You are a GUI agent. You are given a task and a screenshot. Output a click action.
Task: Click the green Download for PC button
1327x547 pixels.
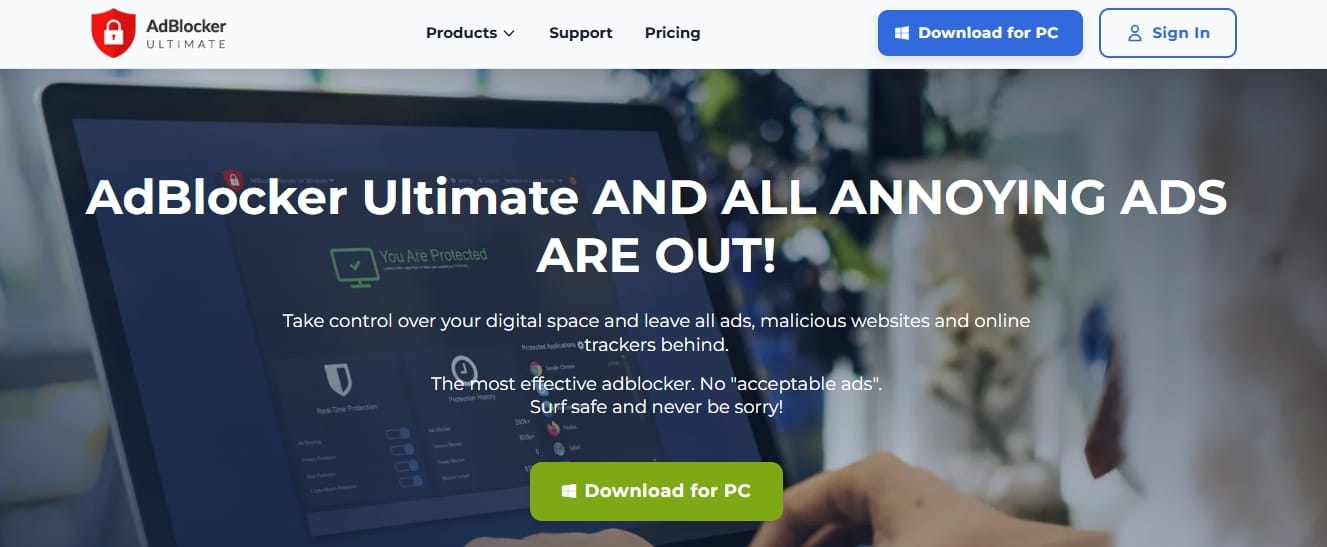pos(656,491)
